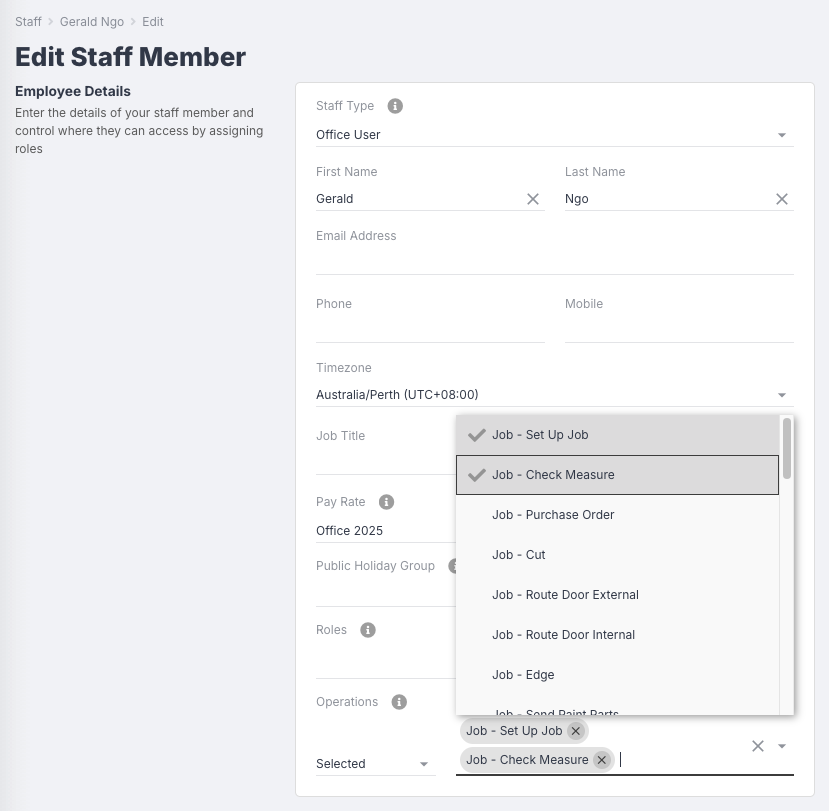Select Job - Purchase Order option
The image size is (829, 811).
pyautogui.click(x=553, y=515)
